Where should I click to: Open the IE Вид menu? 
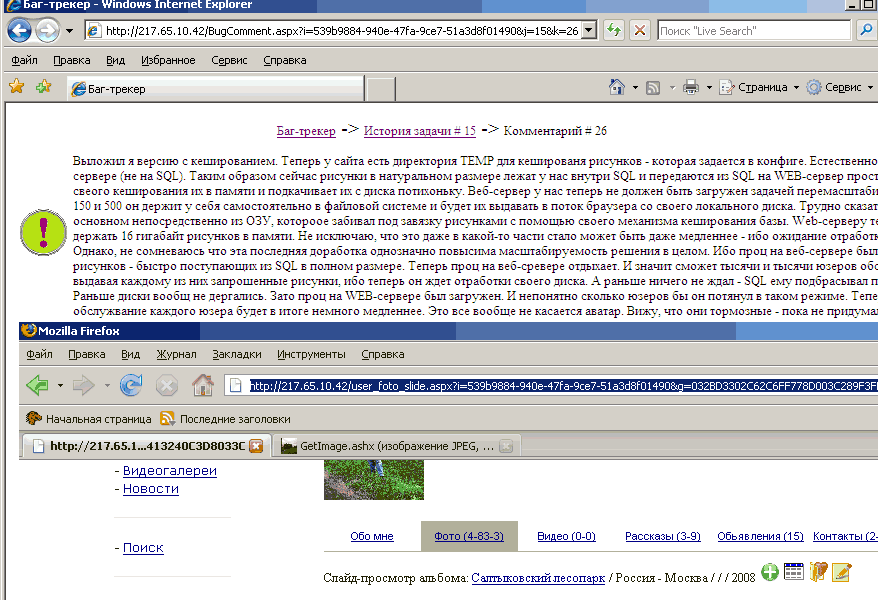115,60
